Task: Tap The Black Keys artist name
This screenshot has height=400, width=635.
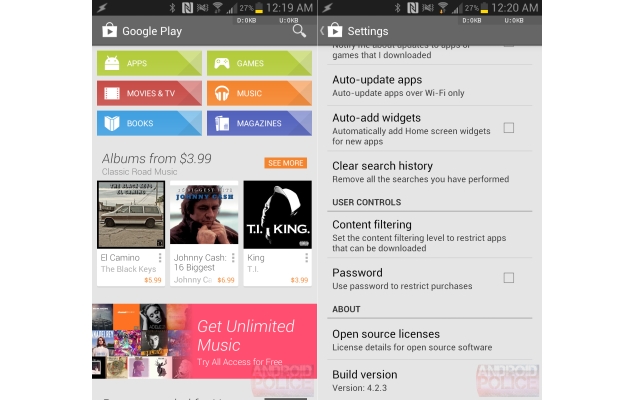Action: (x=128, y=269)
